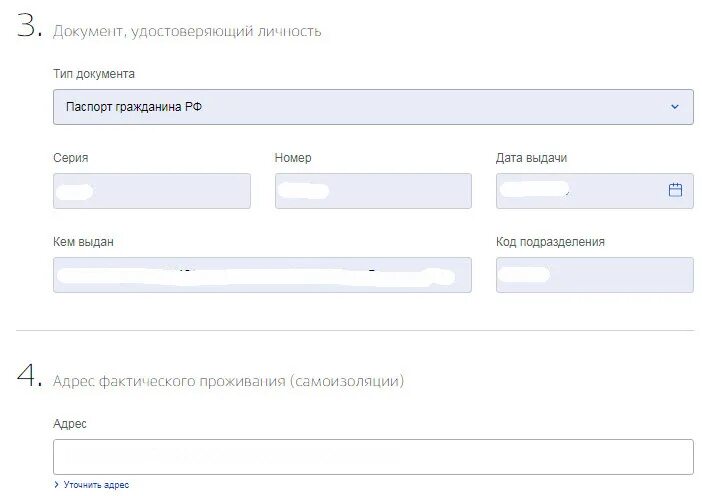702x496 pixels.
Task: Expand the Тип документа dropdown arrow
Action: (x=675, y=107)
